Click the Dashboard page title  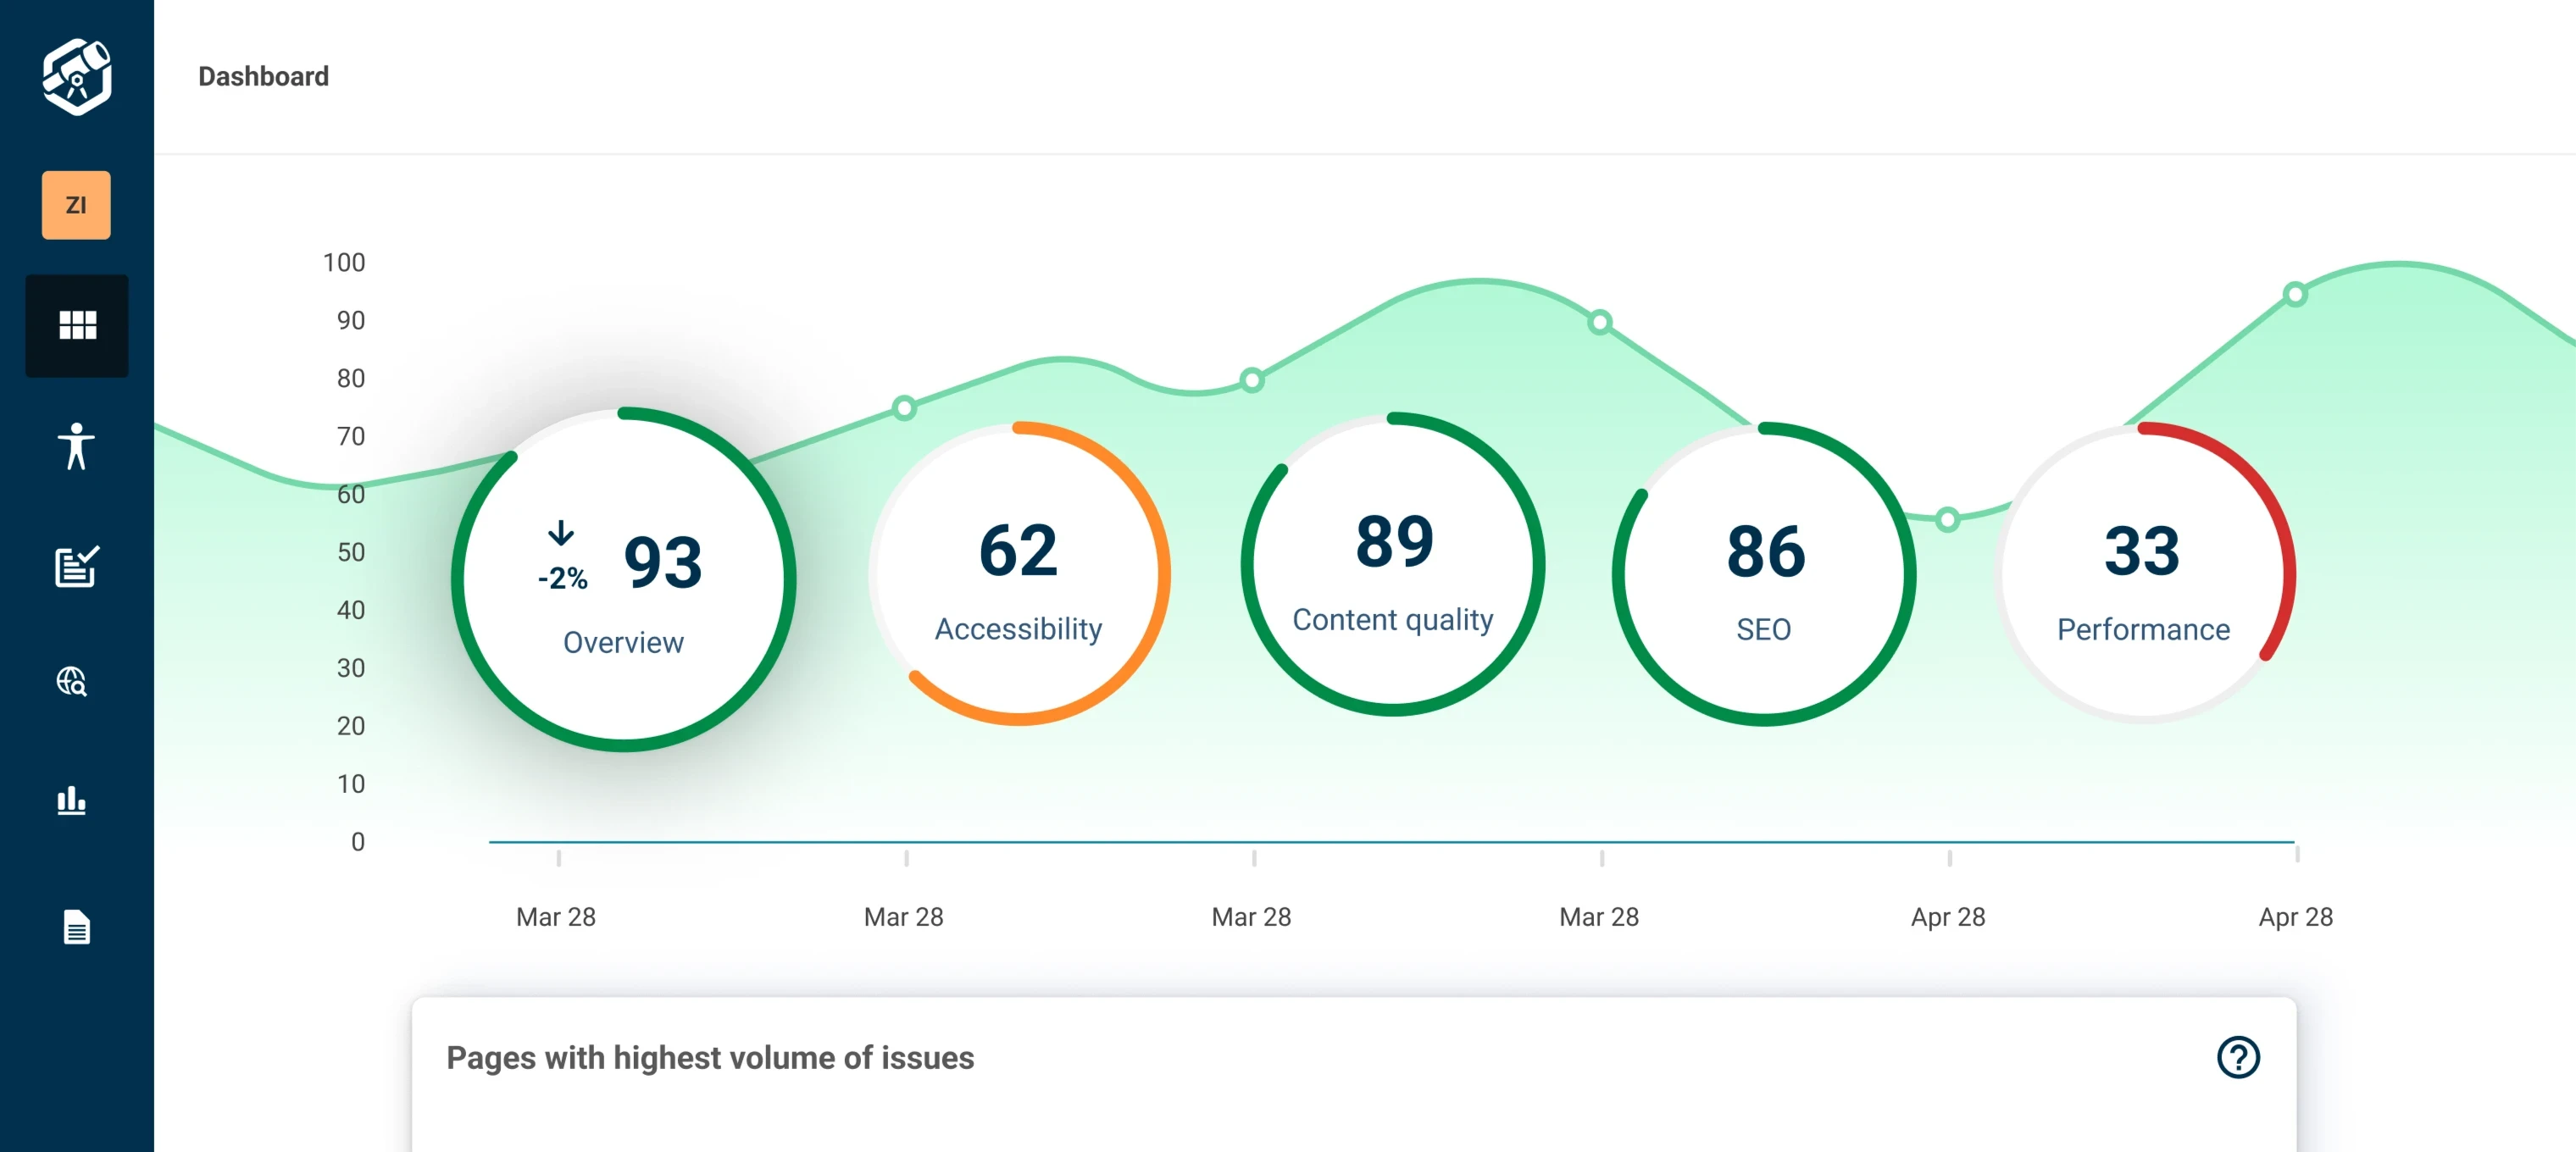click(263, 77)
